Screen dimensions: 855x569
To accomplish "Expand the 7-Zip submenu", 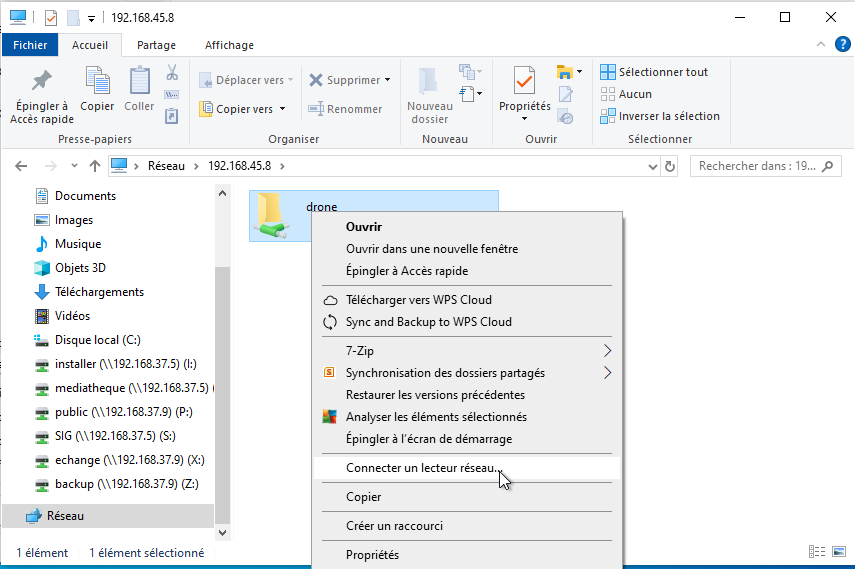I will pyautogui.click(x=607, y=351).
